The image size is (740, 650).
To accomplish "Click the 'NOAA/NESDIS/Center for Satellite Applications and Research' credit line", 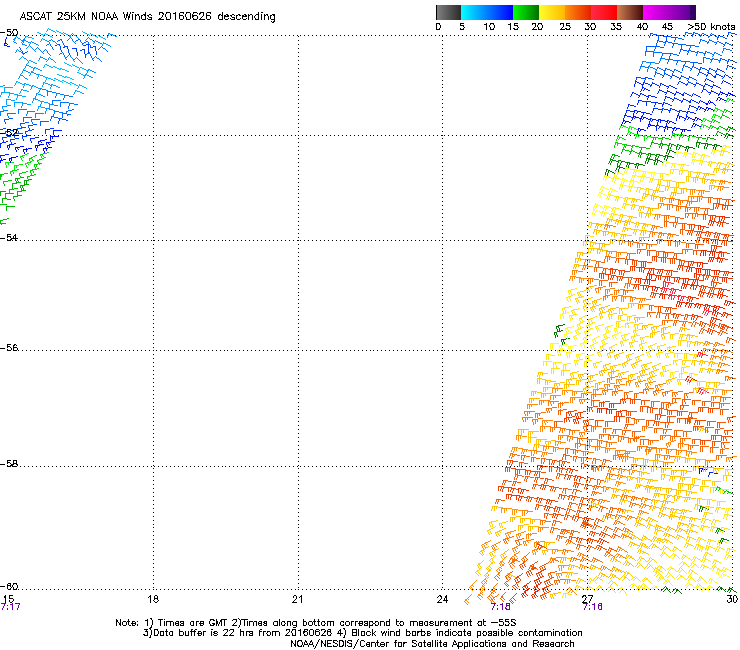I will click(x=432, y=644).
